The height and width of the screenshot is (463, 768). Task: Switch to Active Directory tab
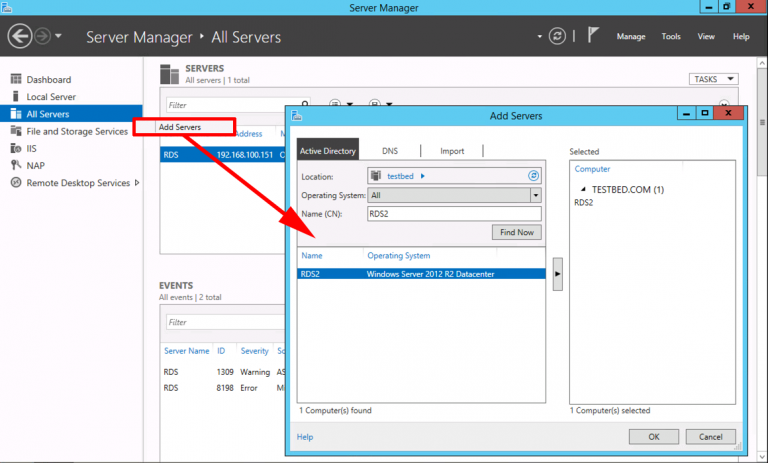[x=328, y=150]
